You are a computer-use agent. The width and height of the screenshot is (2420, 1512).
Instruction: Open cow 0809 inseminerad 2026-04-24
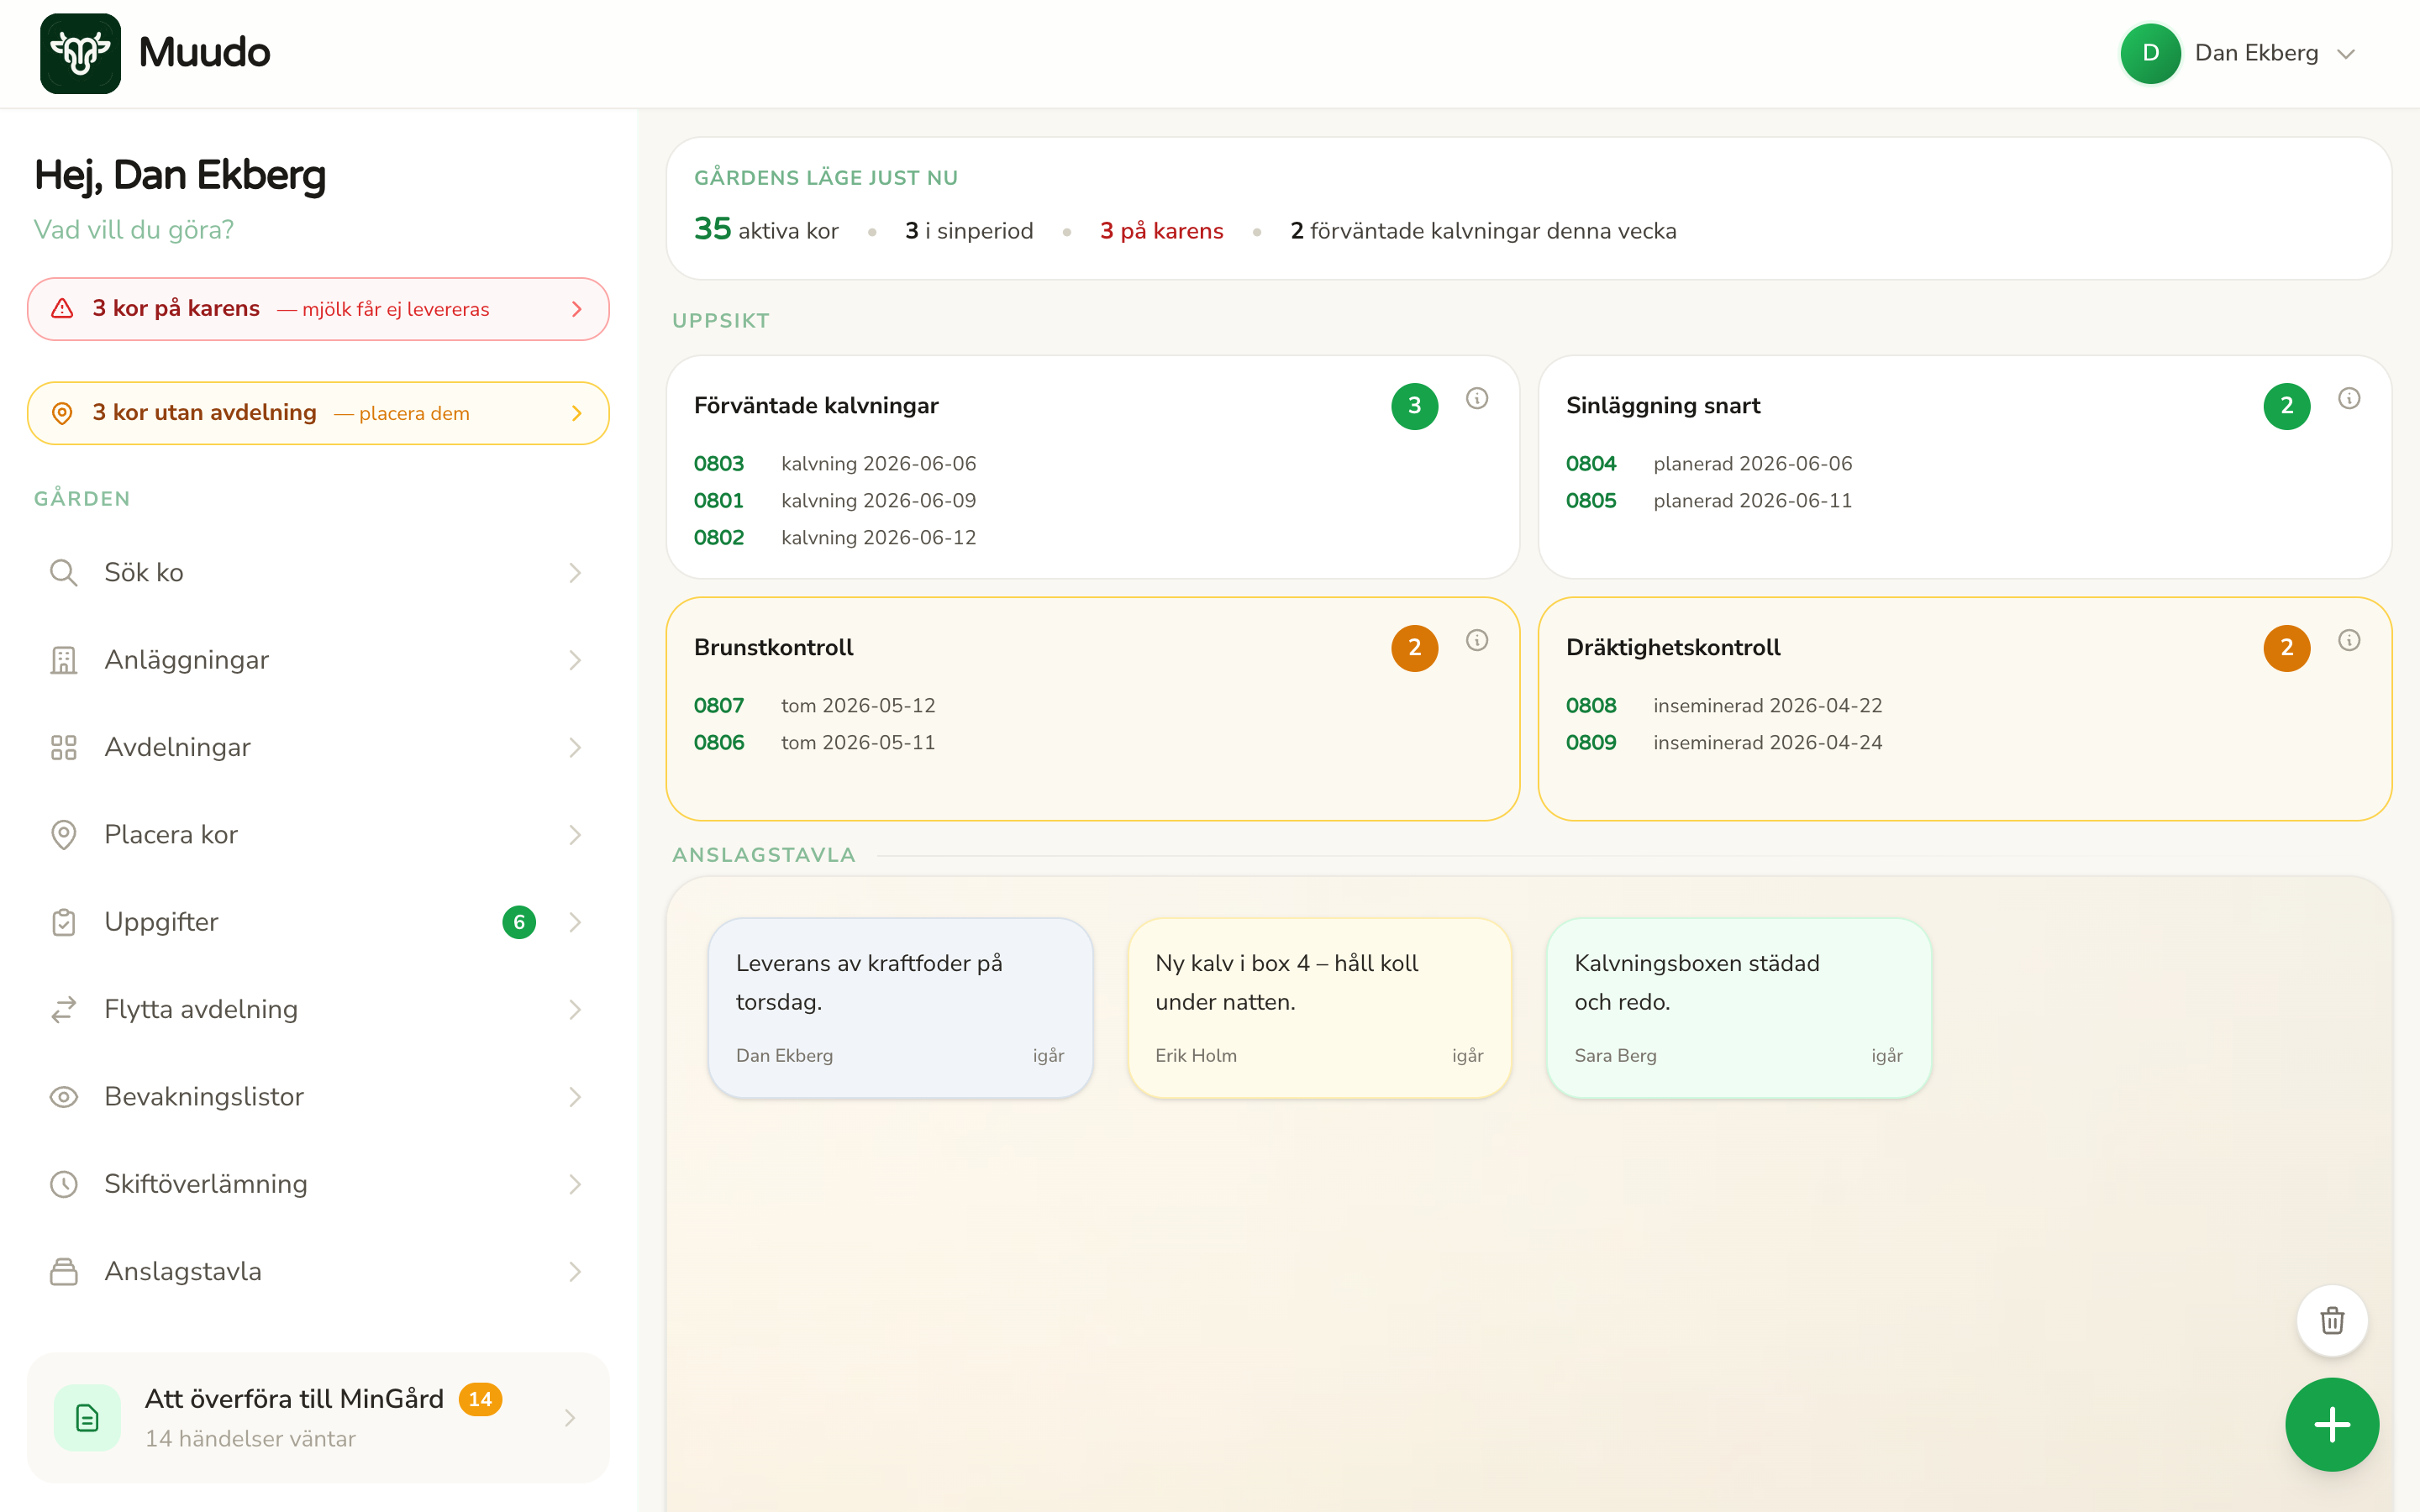pyautogui.click(x=1591, y=743)
